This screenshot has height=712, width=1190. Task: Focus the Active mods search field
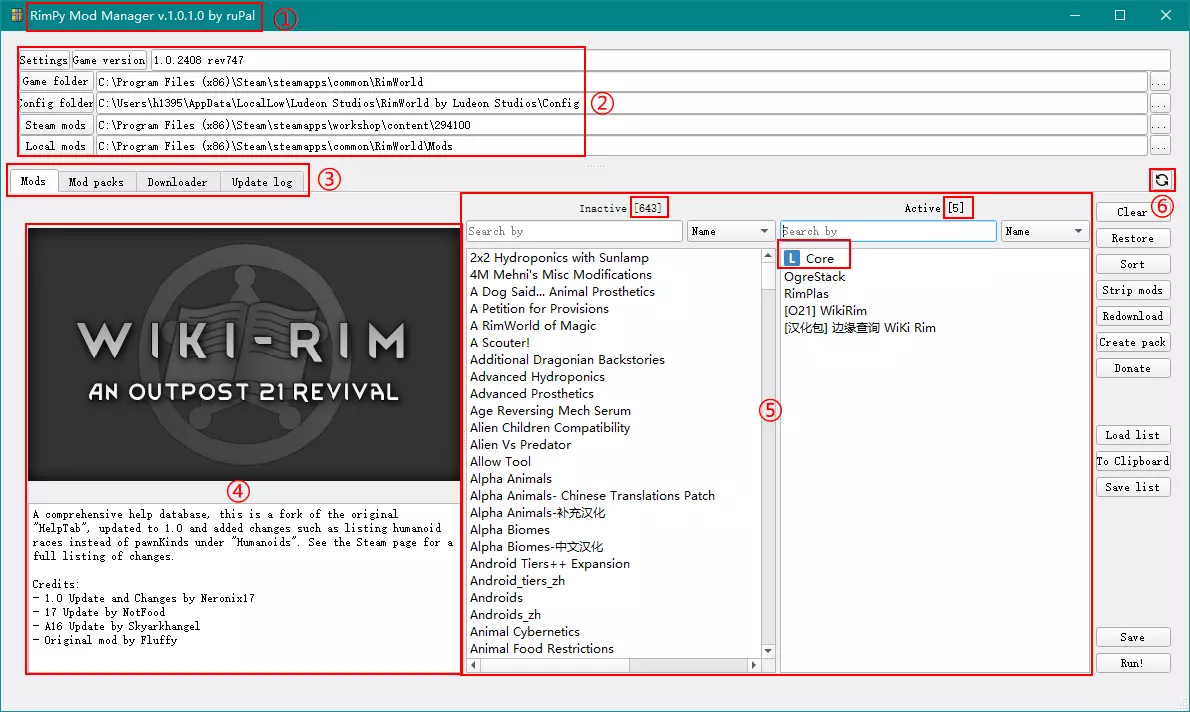(888, 231)
